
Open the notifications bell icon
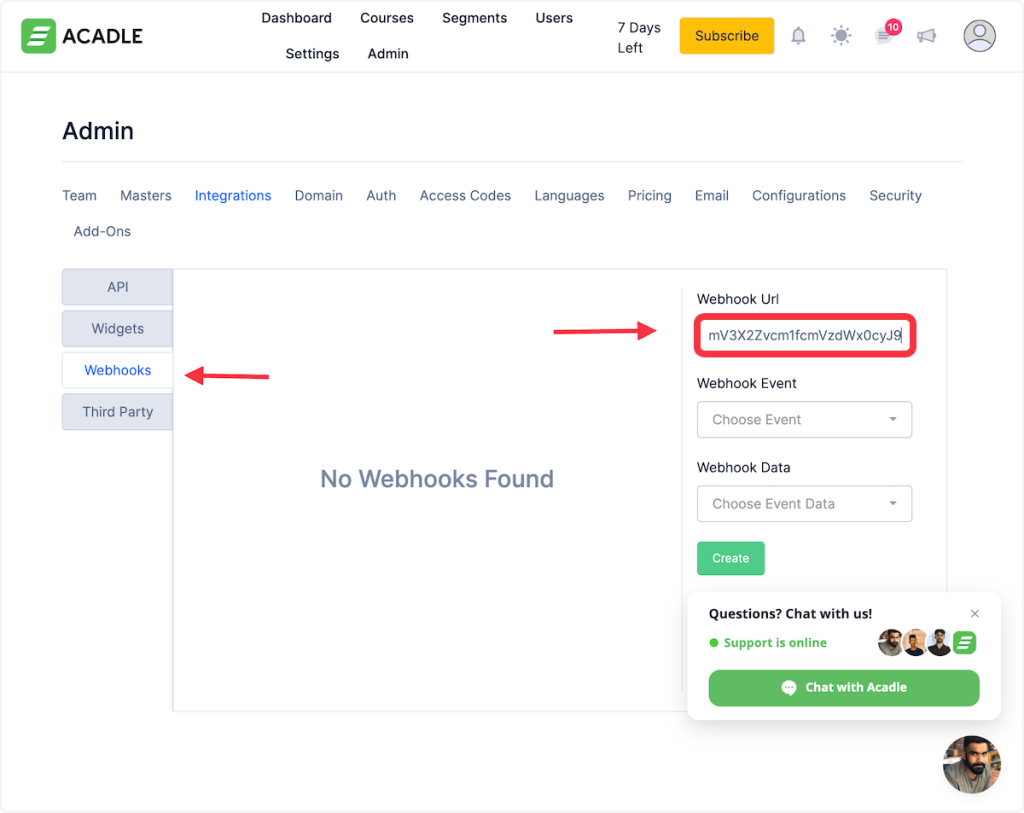point(798,36)
